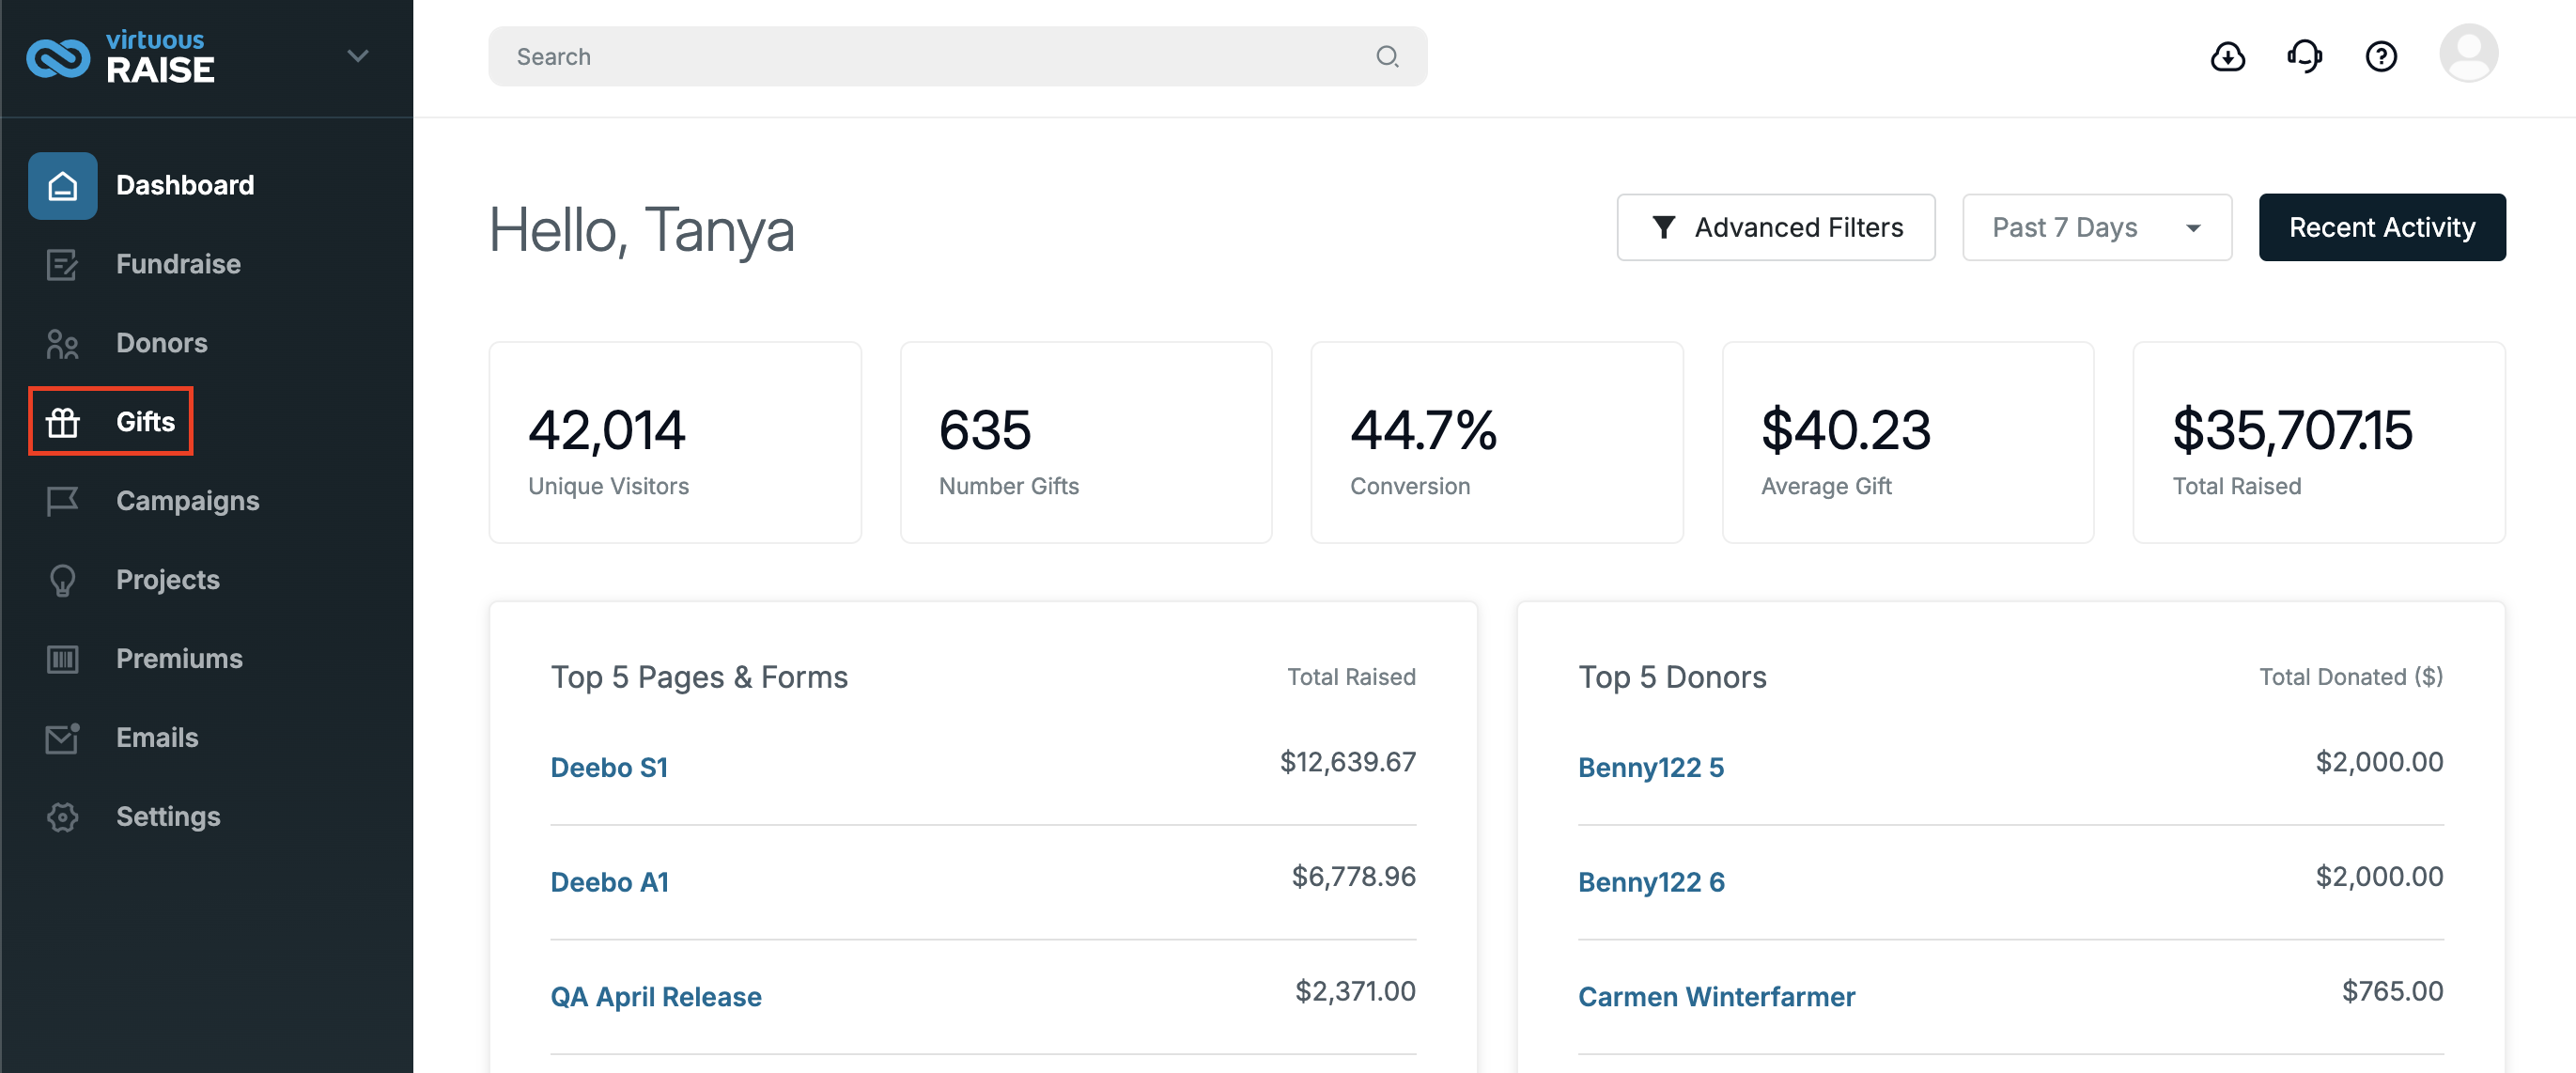2576x1073 pixels.
Task: Click the Dashboard home icon
Action: point(62,185)
